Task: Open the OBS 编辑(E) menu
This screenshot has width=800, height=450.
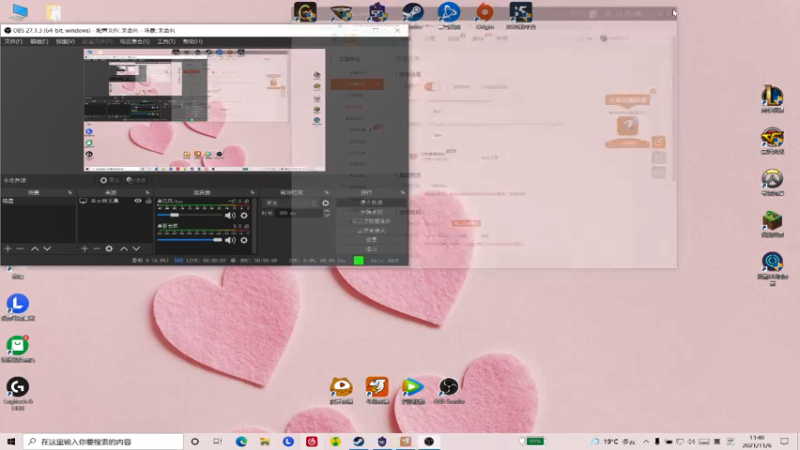Action: point(39,41)
